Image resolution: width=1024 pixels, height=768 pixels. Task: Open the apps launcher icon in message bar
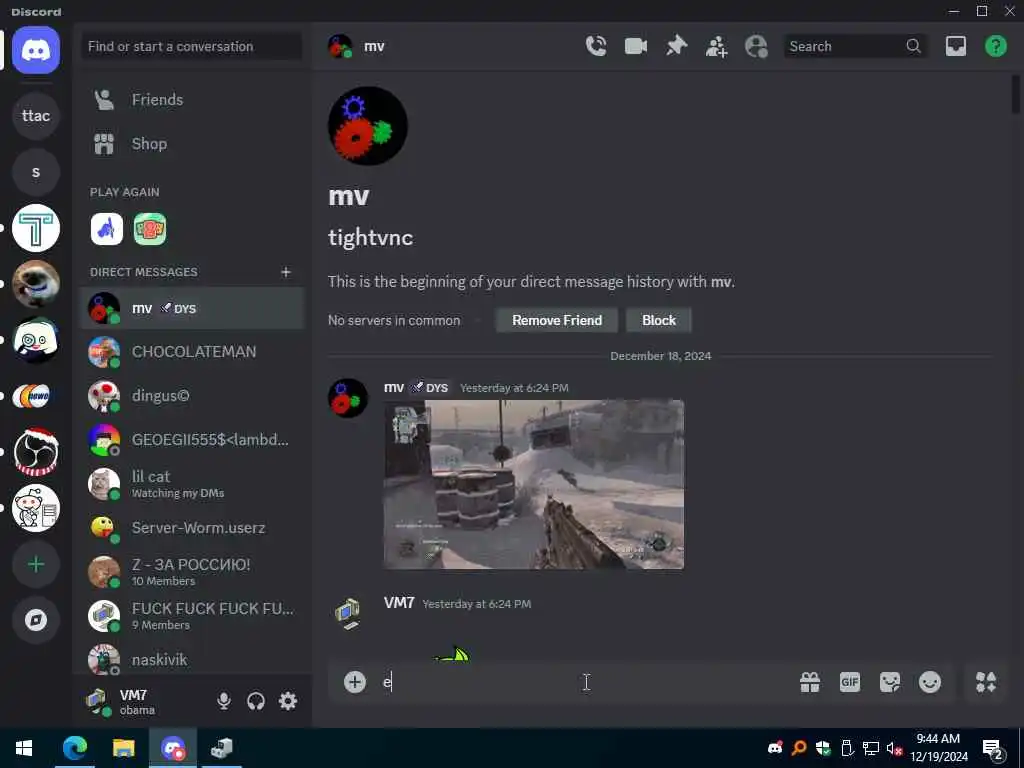985,682
